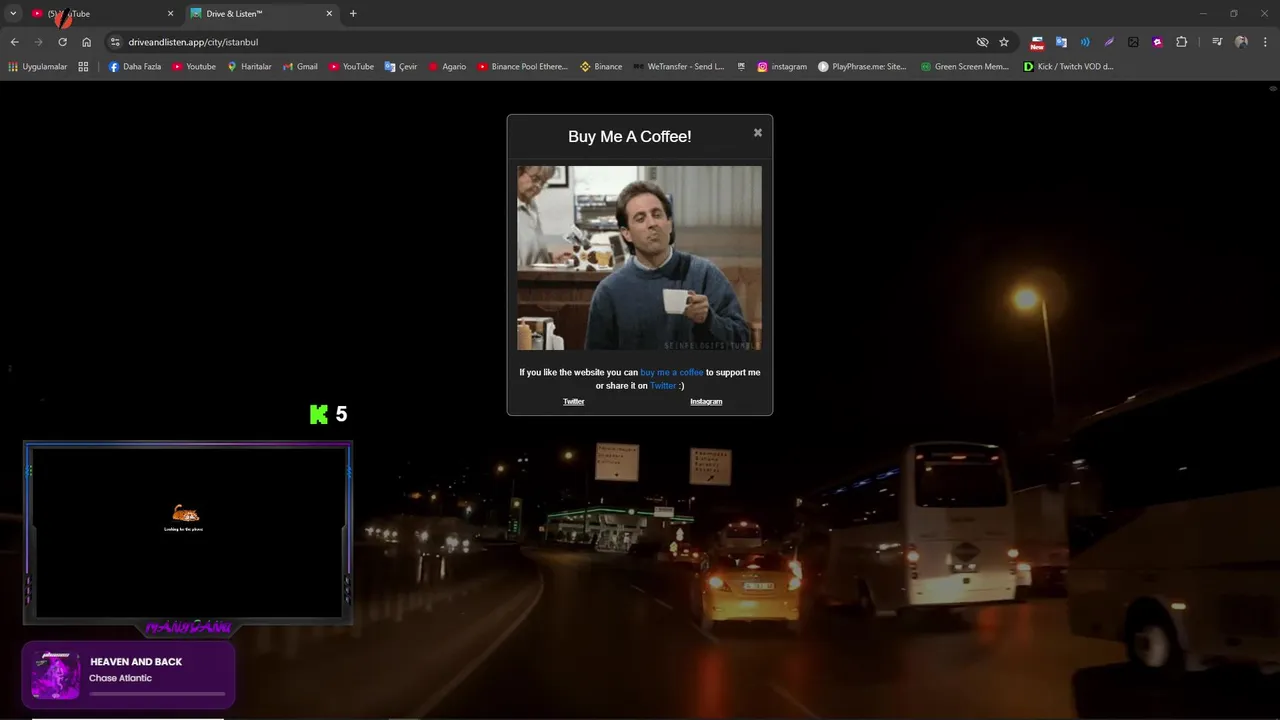Screen dimensions: 1280x720
Task: Open the Uygulamalar apps shortcut
Action: pos(38,67)
